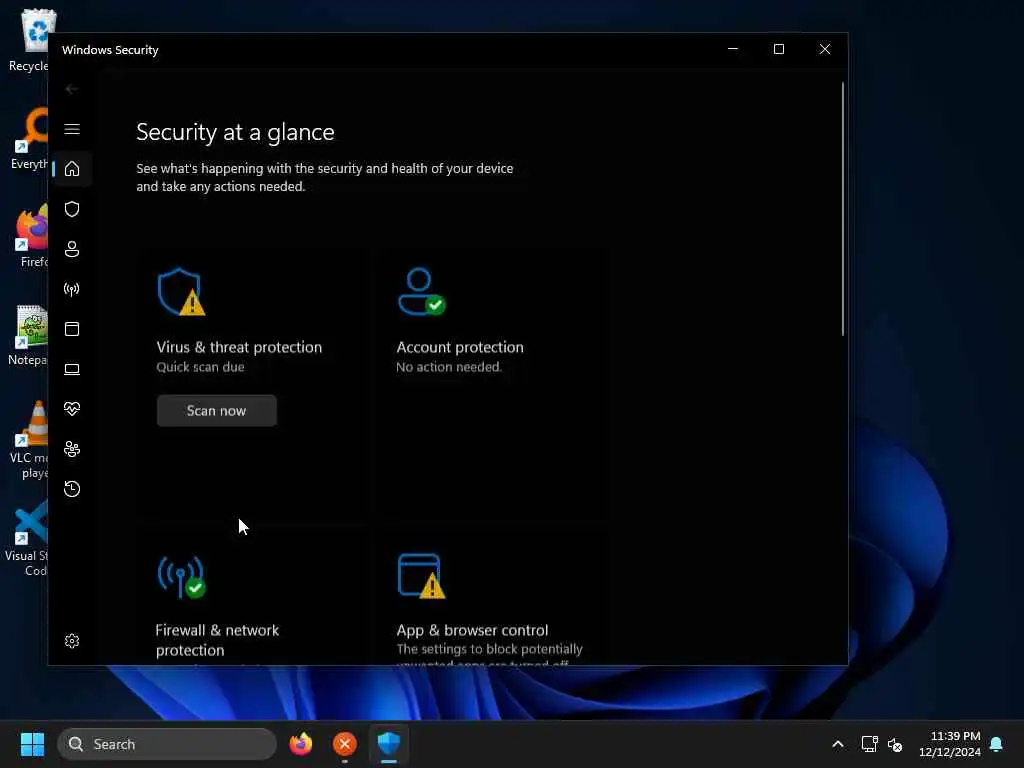Open Settings gear in Windows Security sidebar
Screen dimensions: 1024x768
tap(72, 641)
